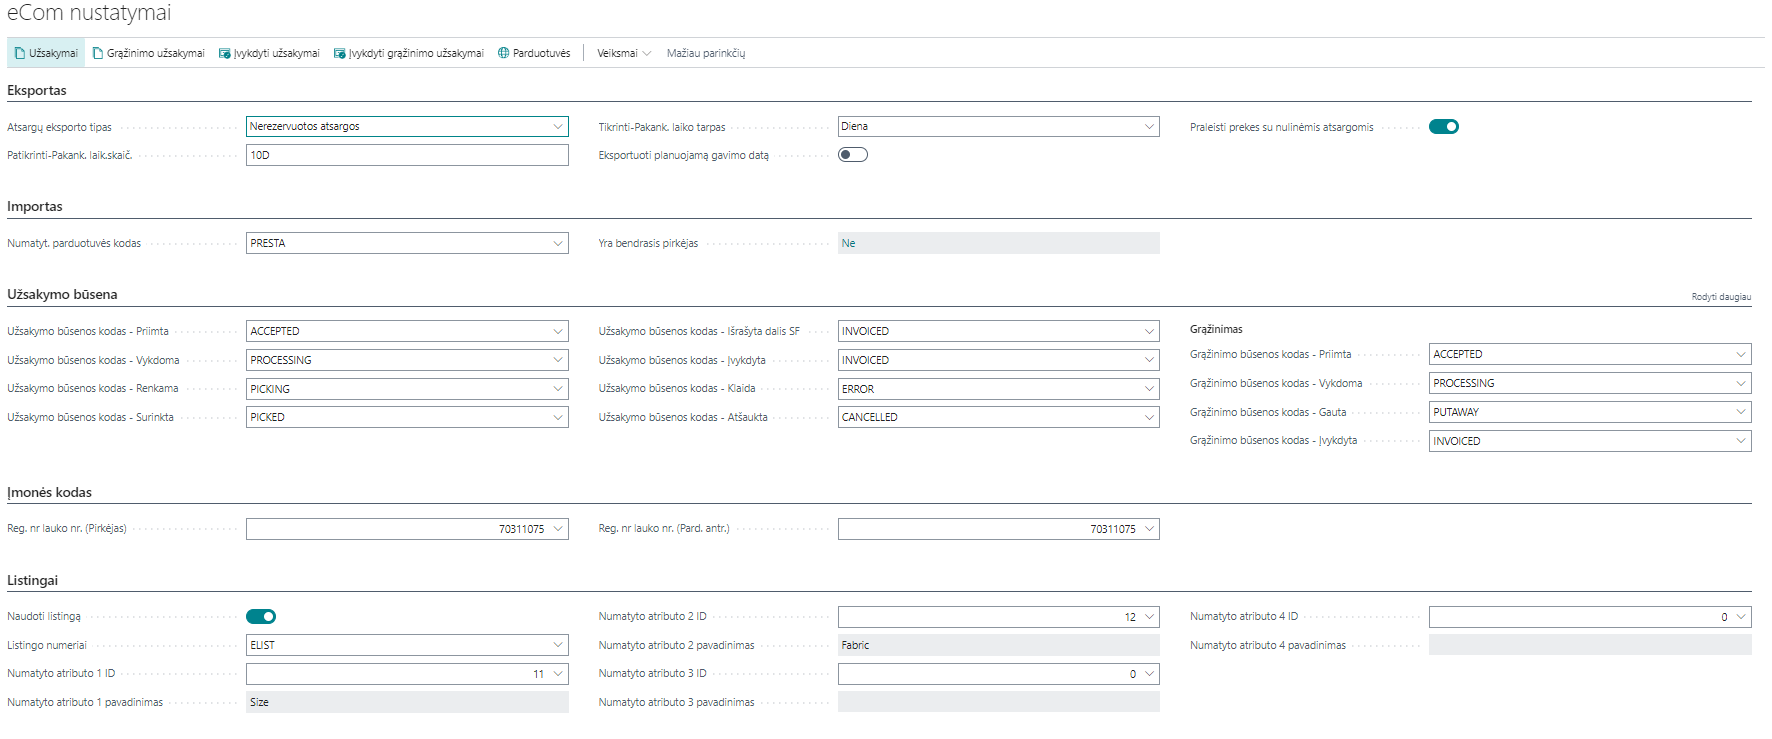
Task: Open Užsakymo būsenos kodas - Įvykdyta dropdown
Action: pos(1149,360)
